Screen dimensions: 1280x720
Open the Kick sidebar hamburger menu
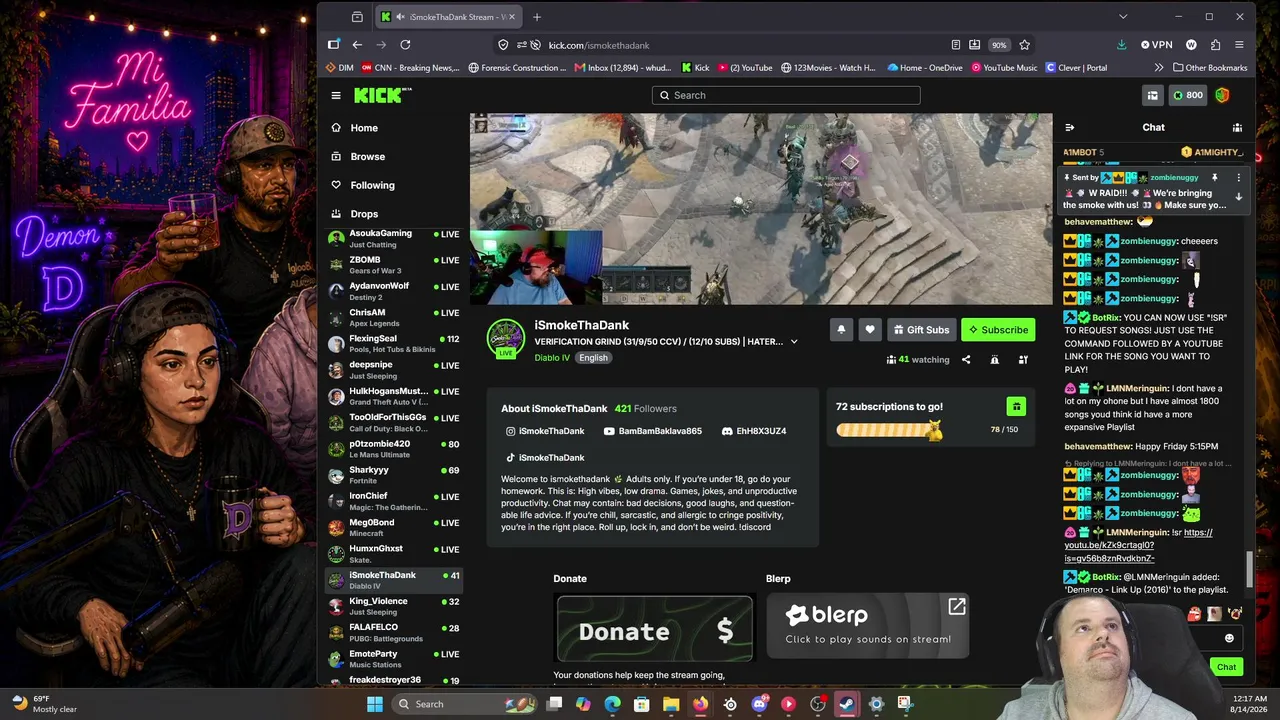(336, 95)
